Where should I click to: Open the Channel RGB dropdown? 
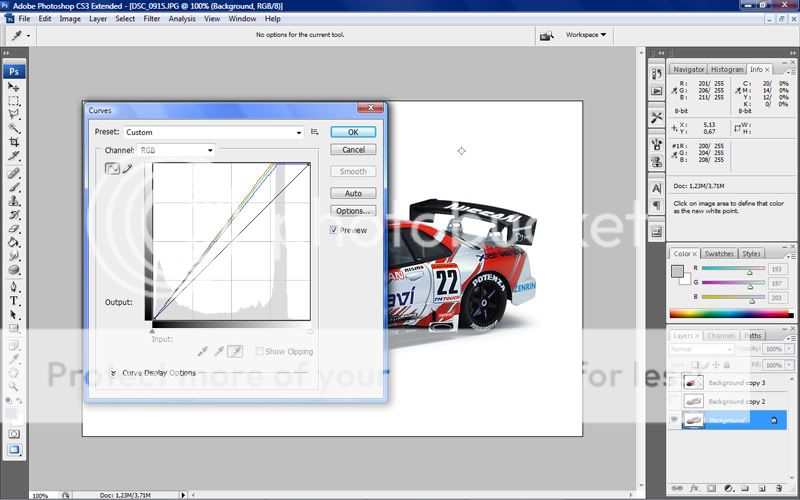click(210, 150)
